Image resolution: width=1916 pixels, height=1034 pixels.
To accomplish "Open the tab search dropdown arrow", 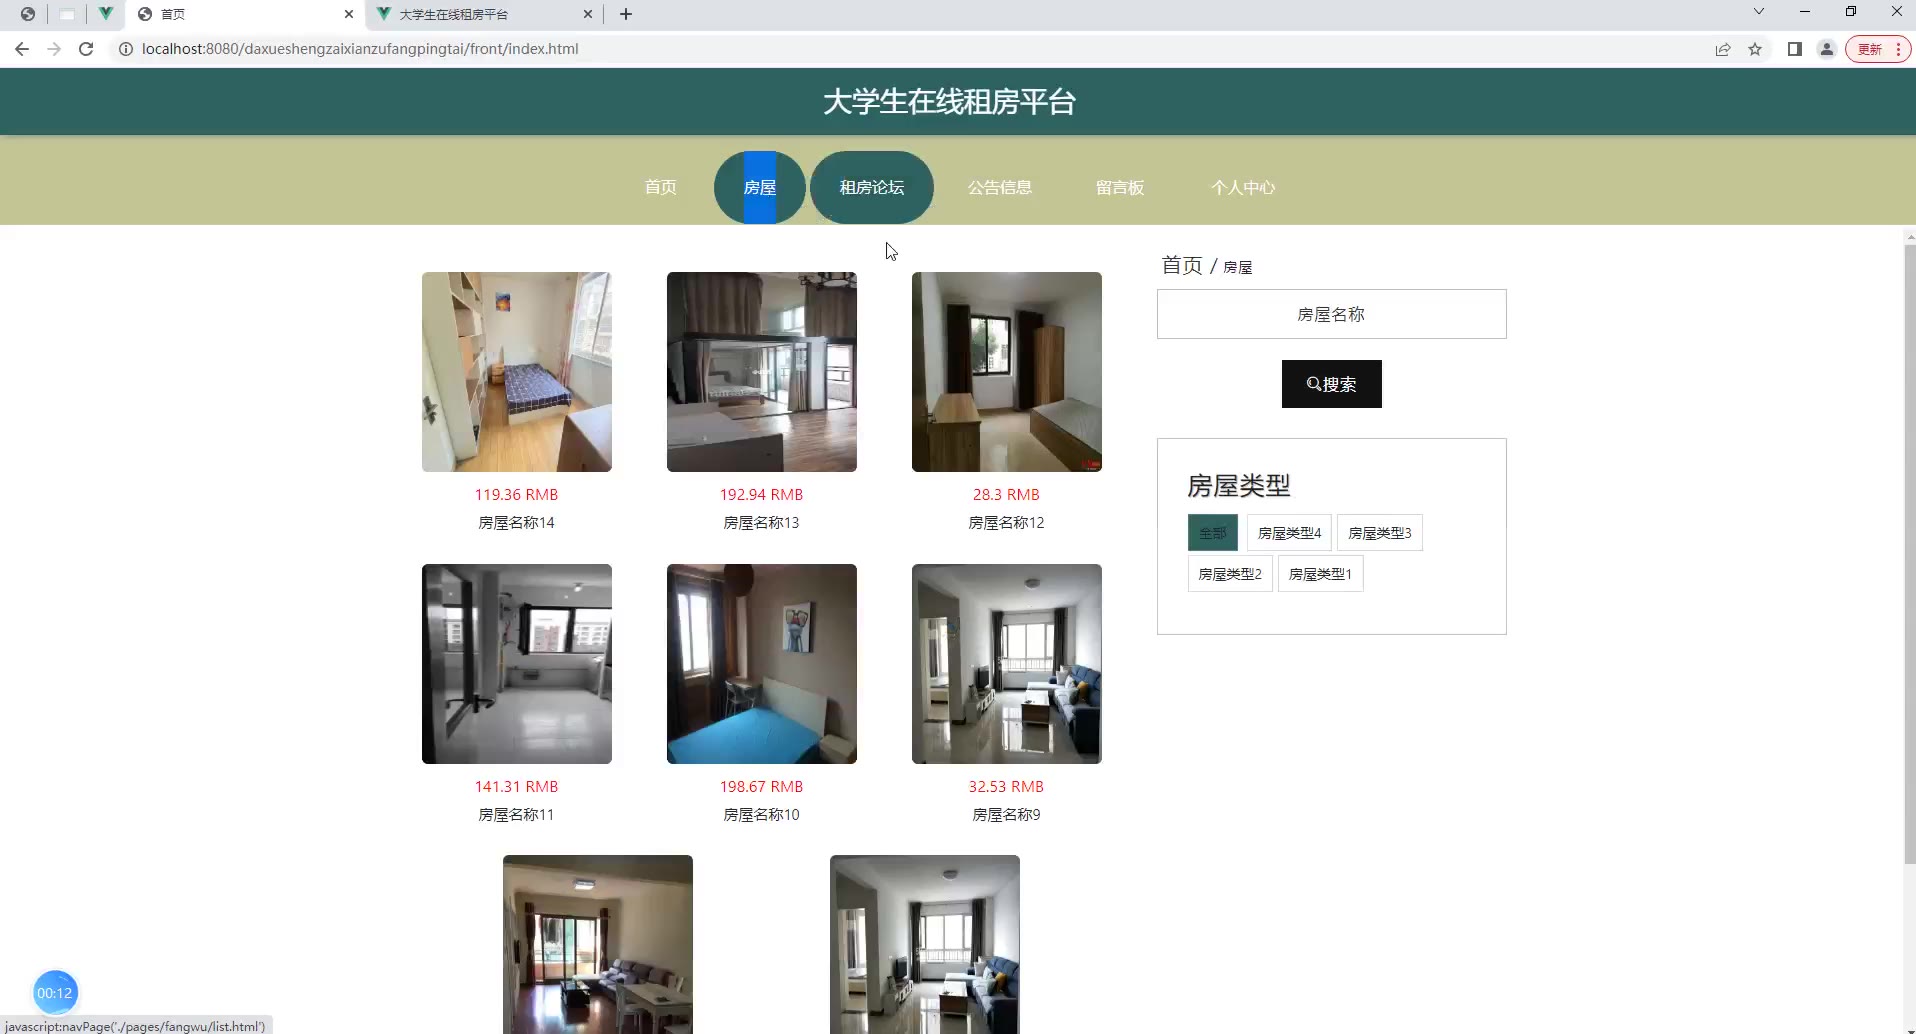I will pos(1759,12).
